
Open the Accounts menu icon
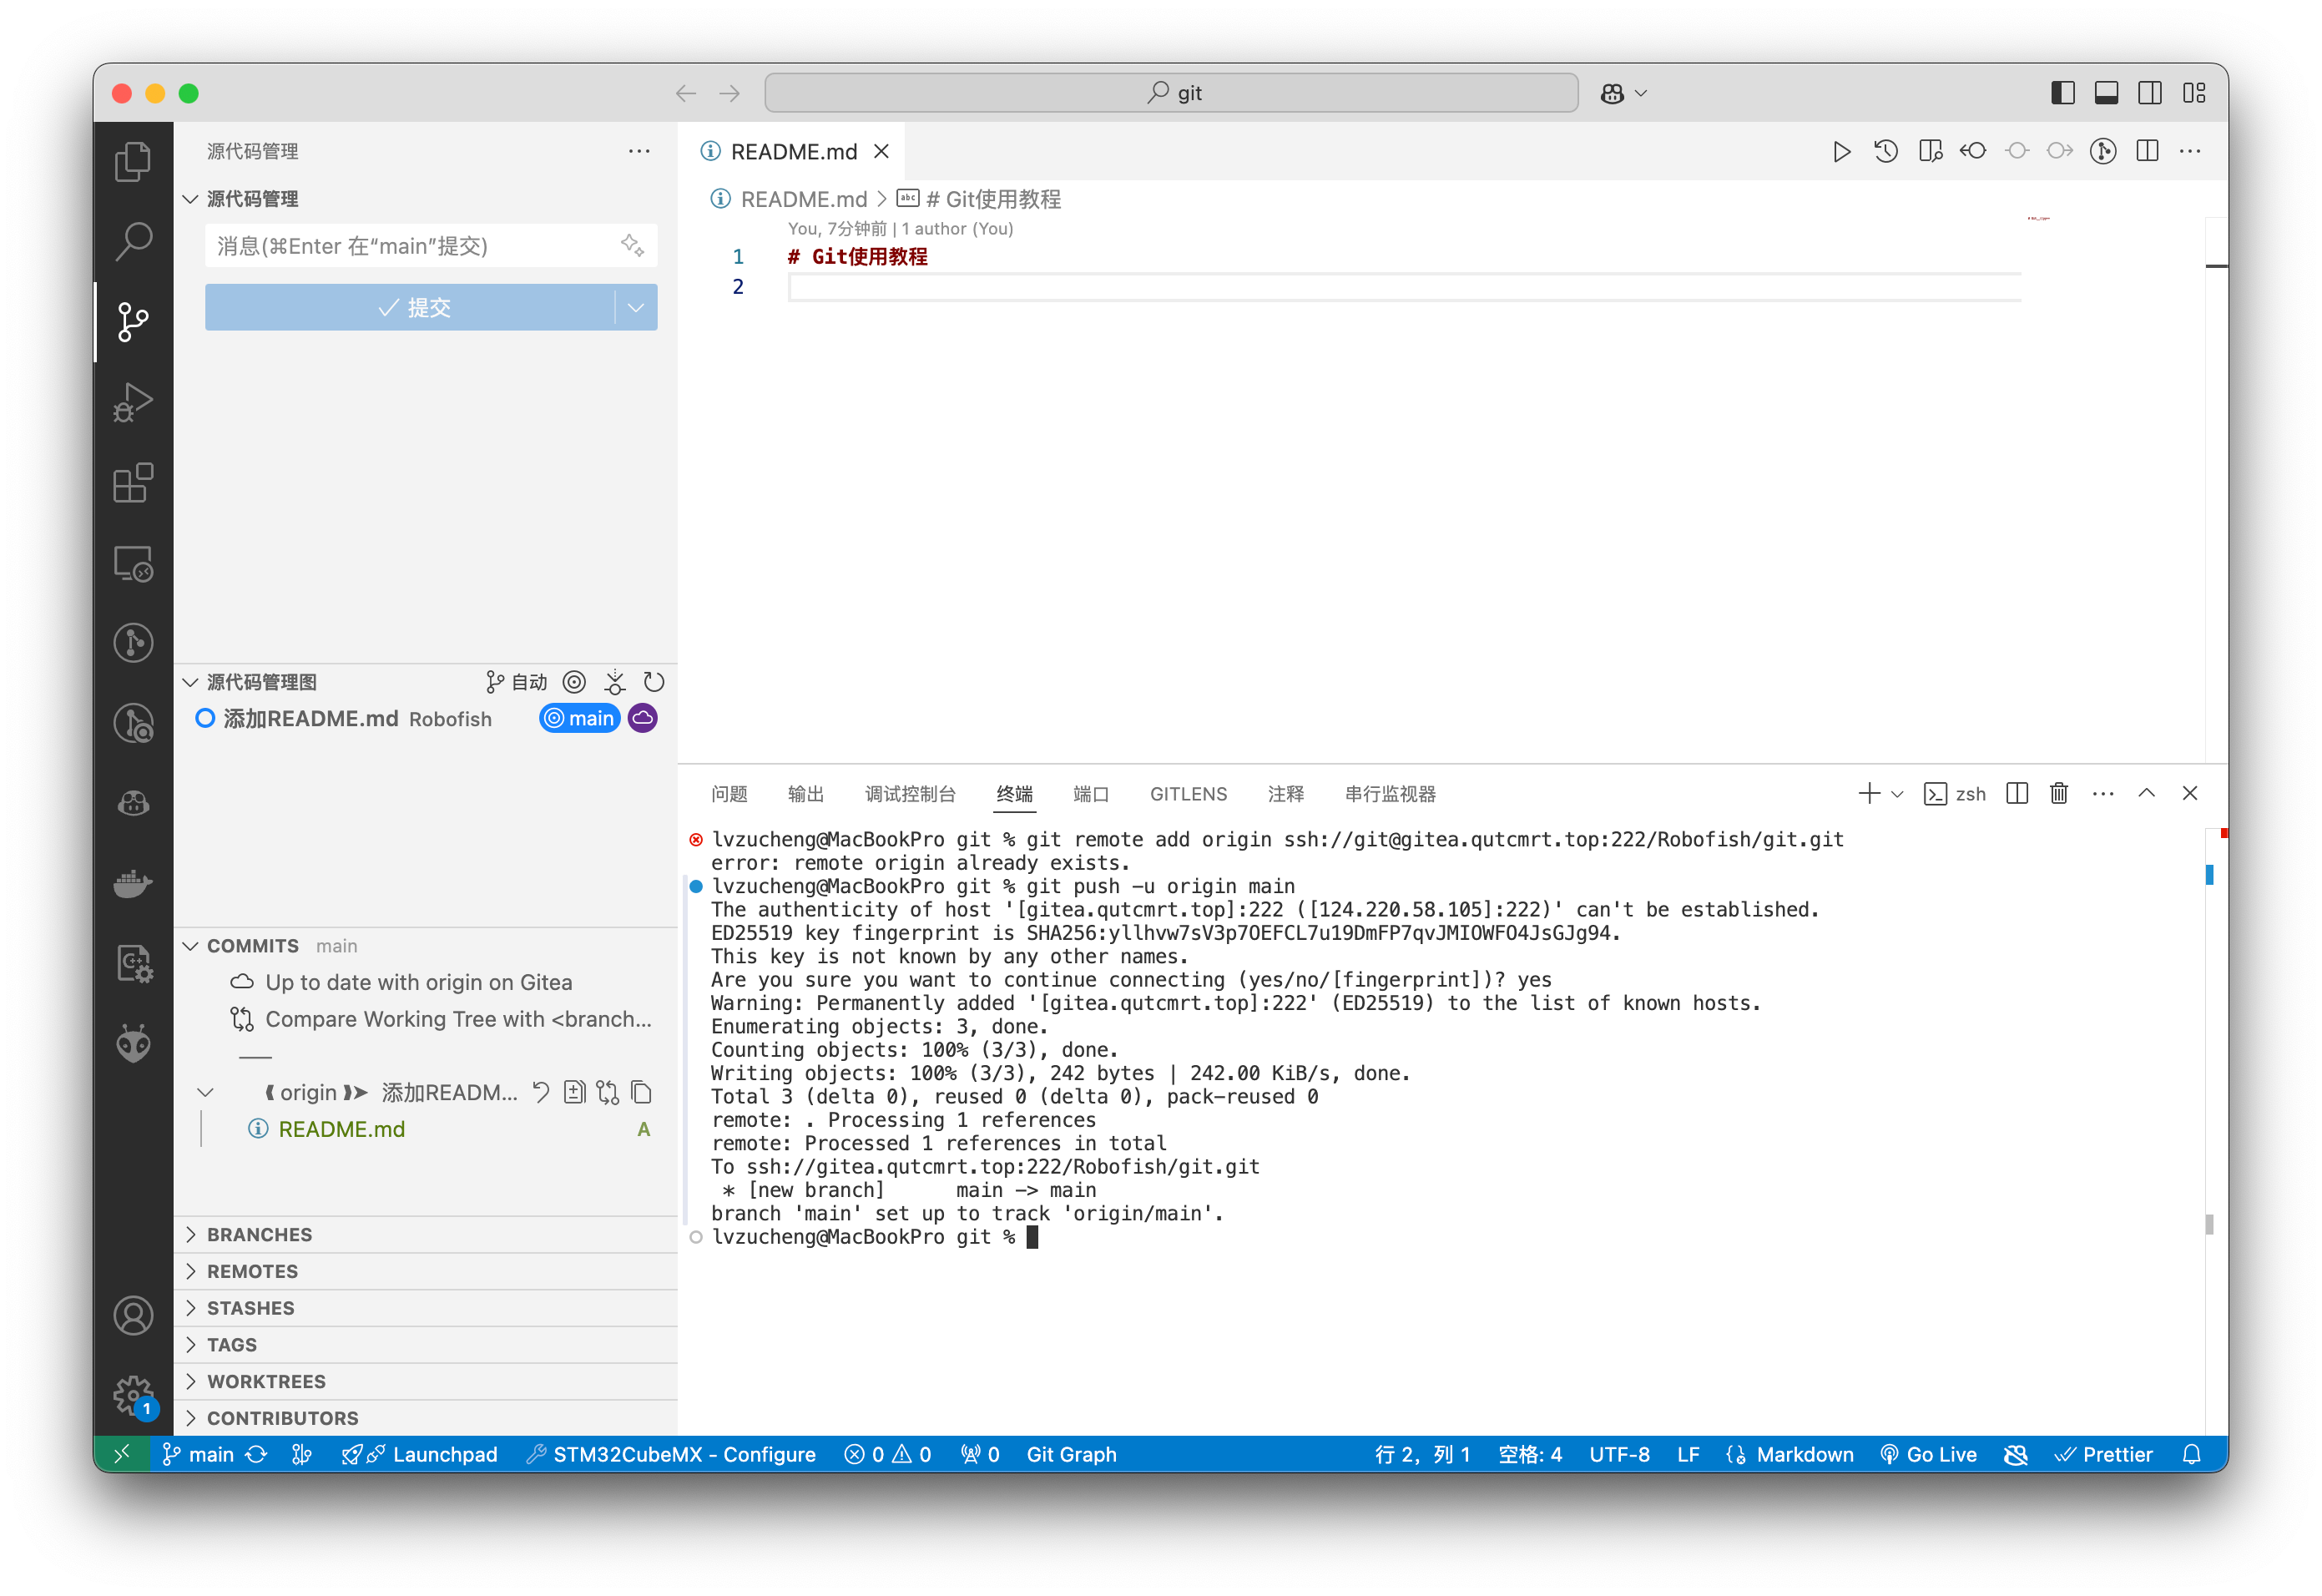(133, 1316)
